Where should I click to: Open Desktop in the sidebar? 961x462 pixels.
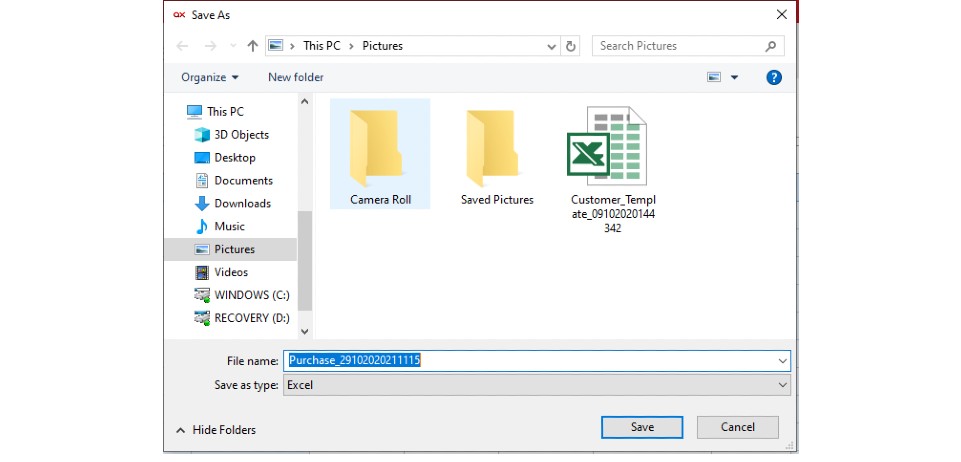[x=225, y=157]
